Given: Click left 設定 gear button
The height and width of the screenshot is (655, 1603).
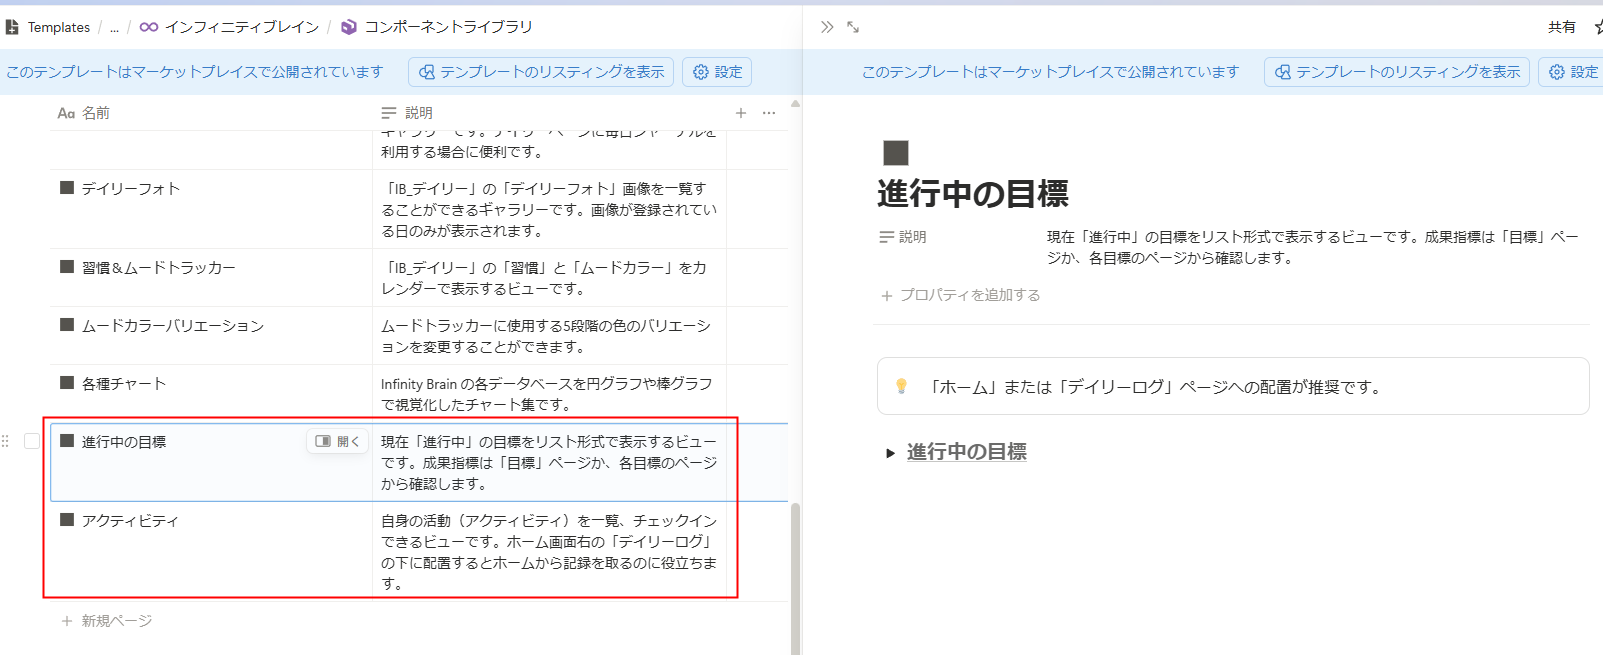Looking at the screenshot, I should pos(717,72).
